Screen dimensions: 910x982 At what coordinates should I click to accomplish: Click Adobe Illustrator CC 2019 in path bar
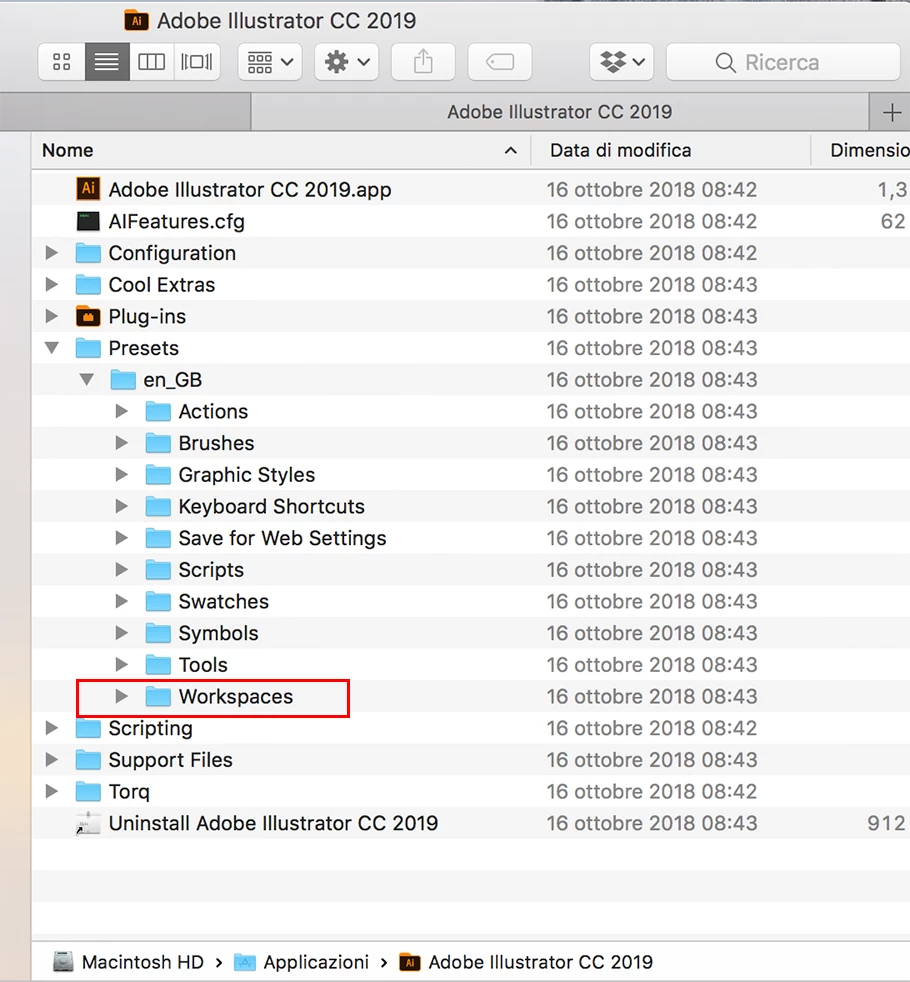pos(540,962)
